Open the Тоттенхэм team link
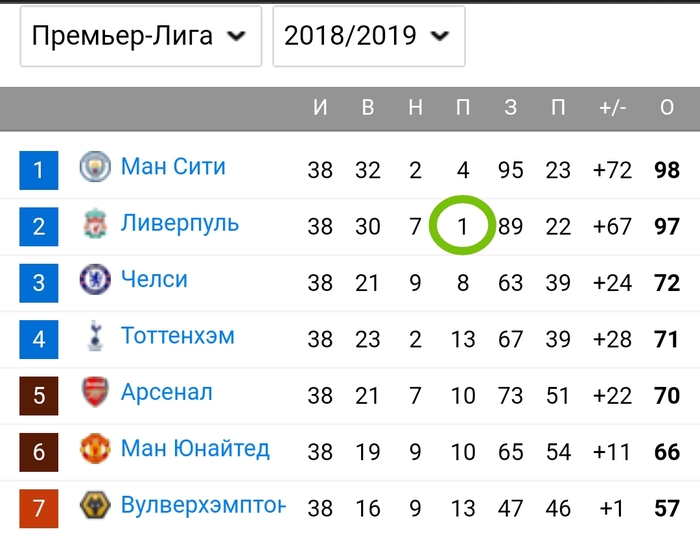The height and width of the screenshot is (536, 700). [178, 336]
